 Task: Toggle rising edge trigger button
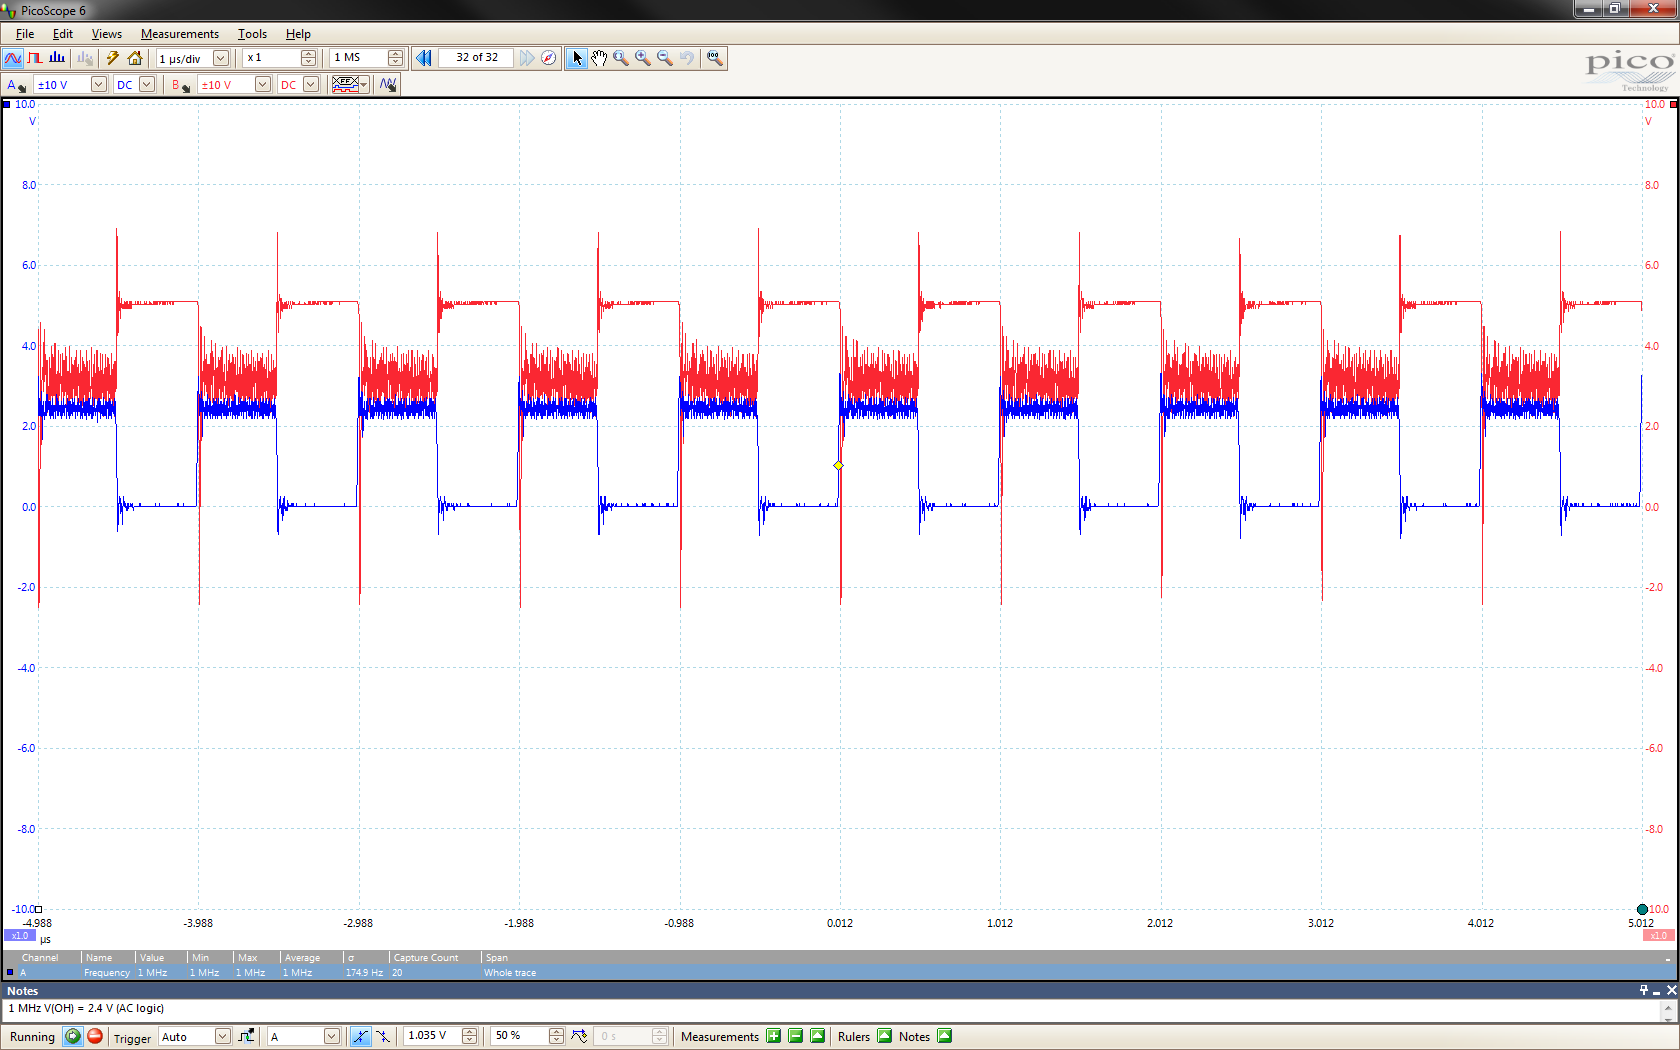(360, 1036)
